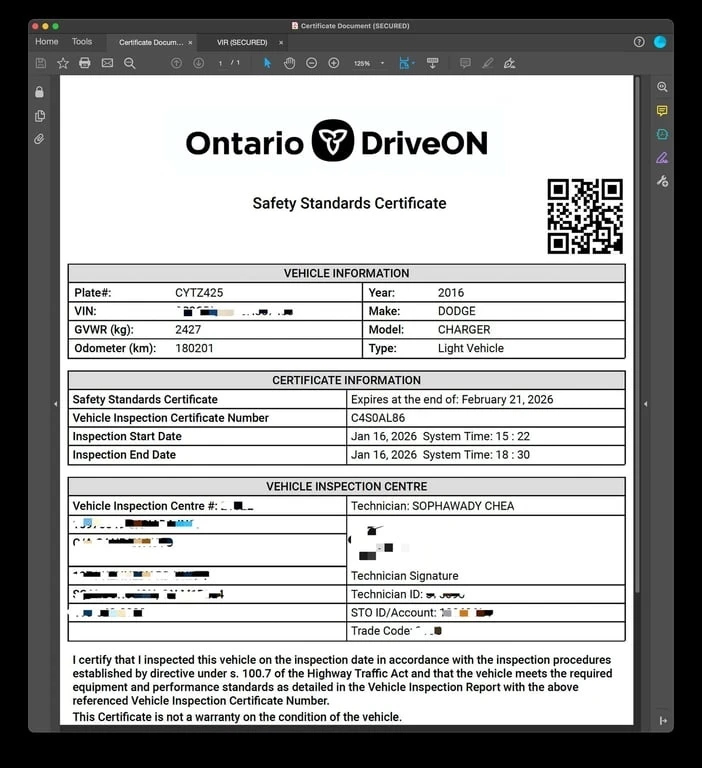Zoom out with the minus button

[311, 63]
